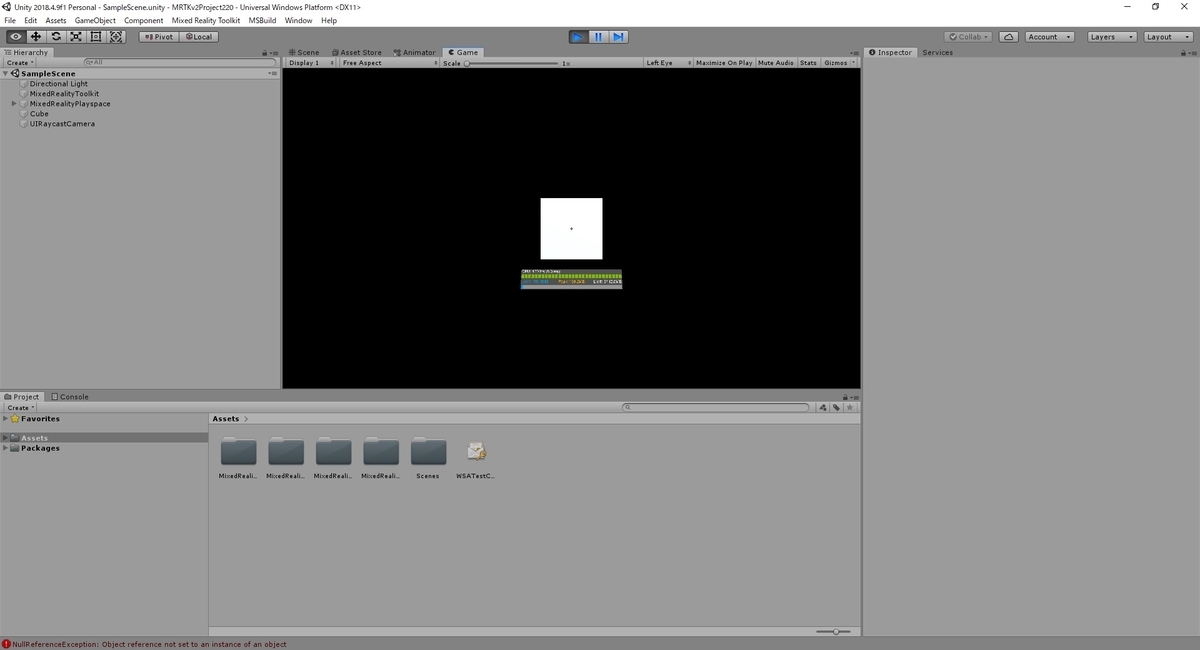This screenshot has height=650, width=1200.
Task: Open the Free Aspect dropdown
Action: tap(388, 63)
